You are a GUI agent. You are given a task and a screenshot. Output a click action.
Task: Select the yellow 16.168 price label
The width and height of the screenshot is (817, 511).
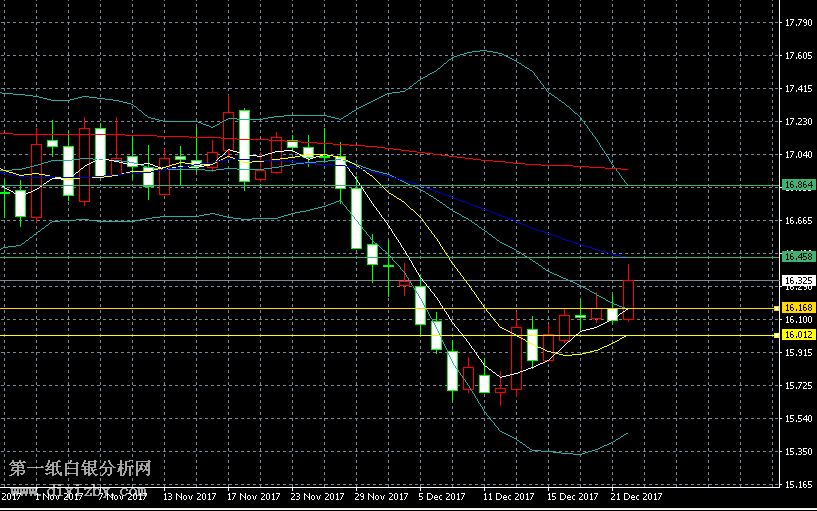pyautogui.click(x=798, y=308)
